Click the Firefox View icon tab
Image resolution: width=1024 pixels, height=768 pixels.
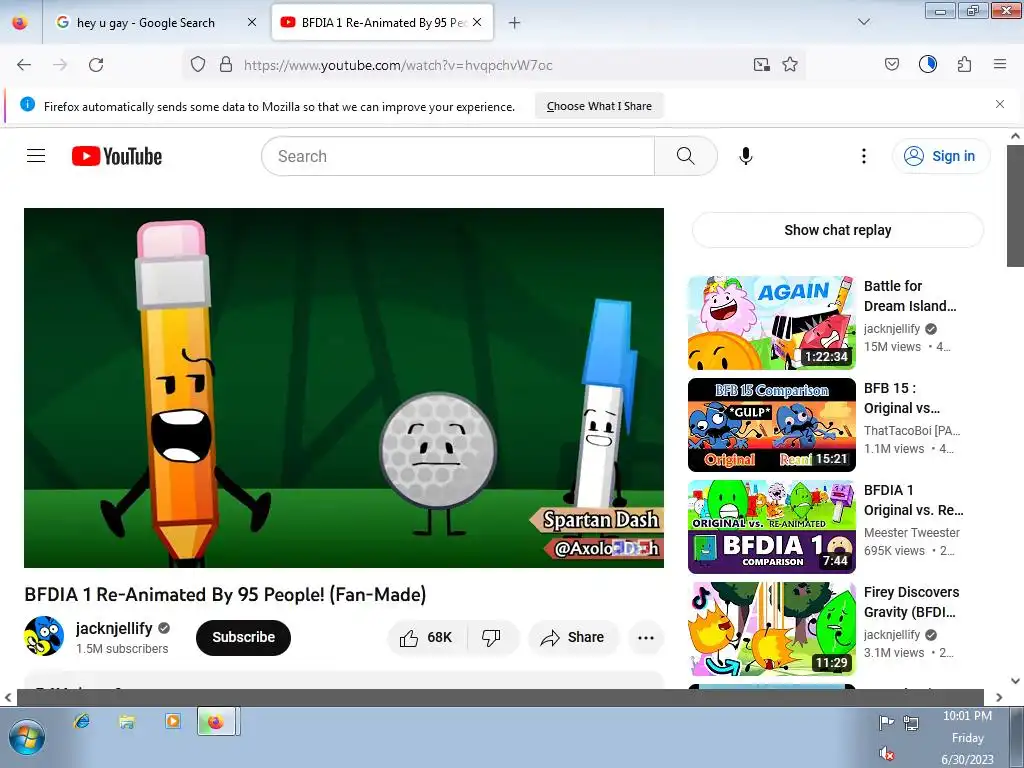click(20, 22)
